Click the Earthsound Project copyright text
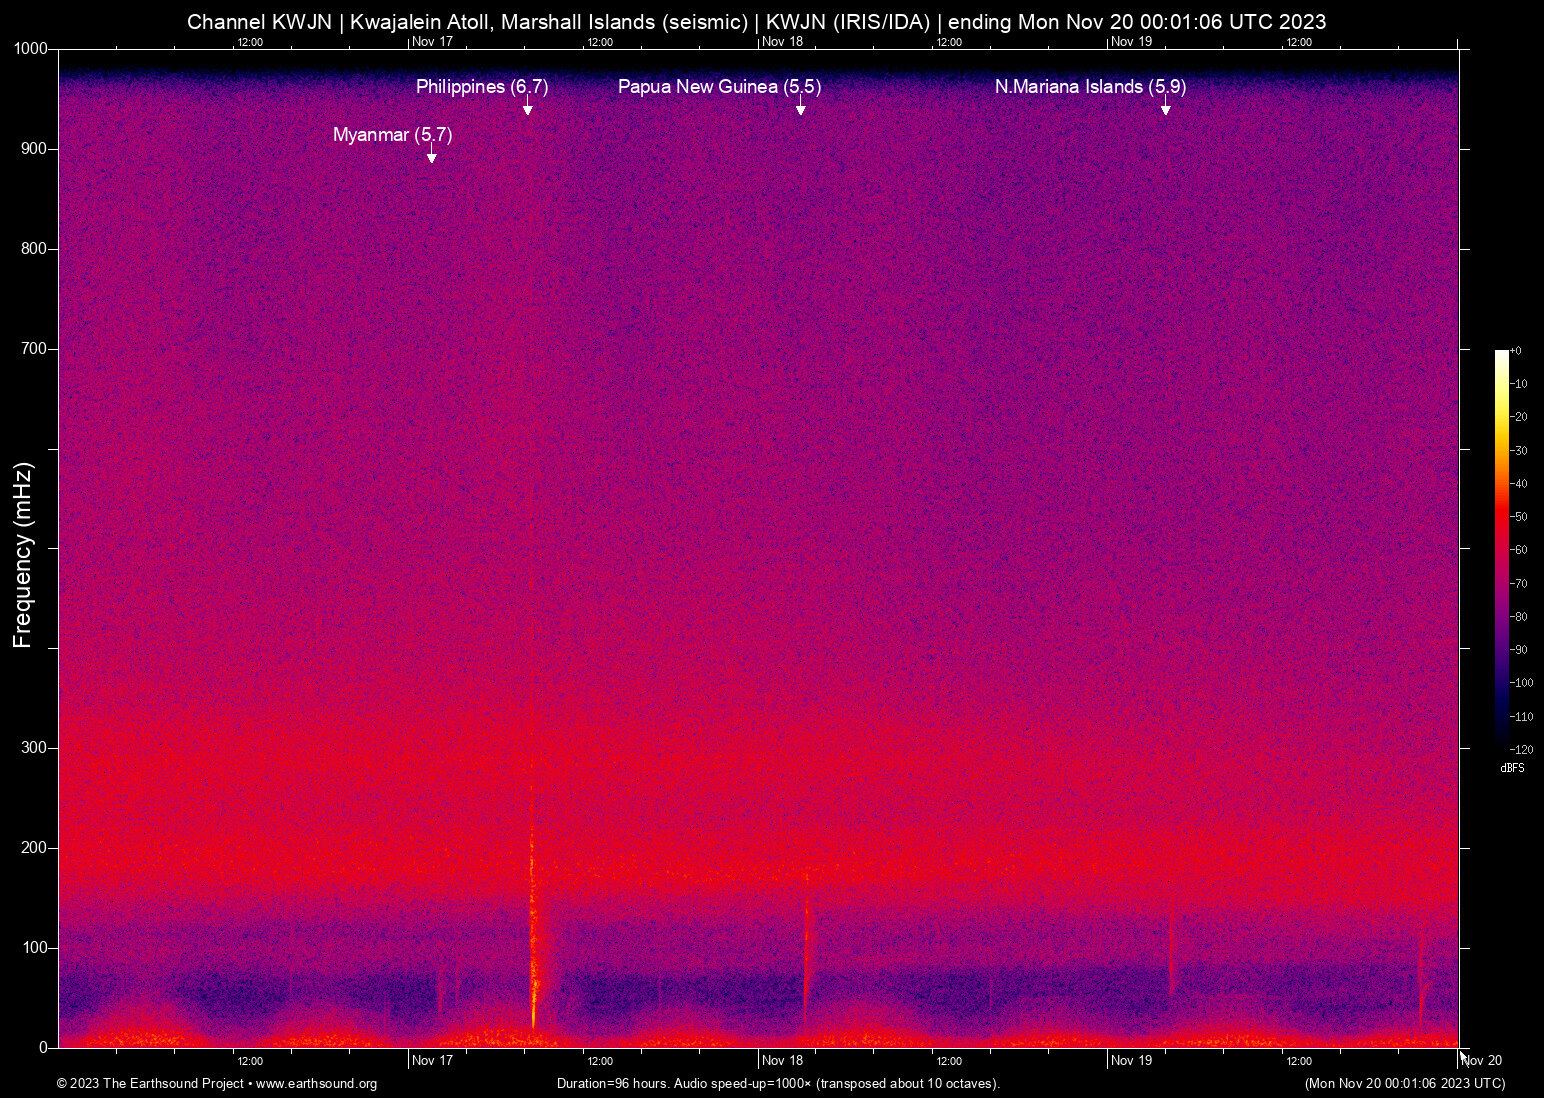Image resolution: width=1544 pixels, height=1098 pixels. pos(150,1084)
